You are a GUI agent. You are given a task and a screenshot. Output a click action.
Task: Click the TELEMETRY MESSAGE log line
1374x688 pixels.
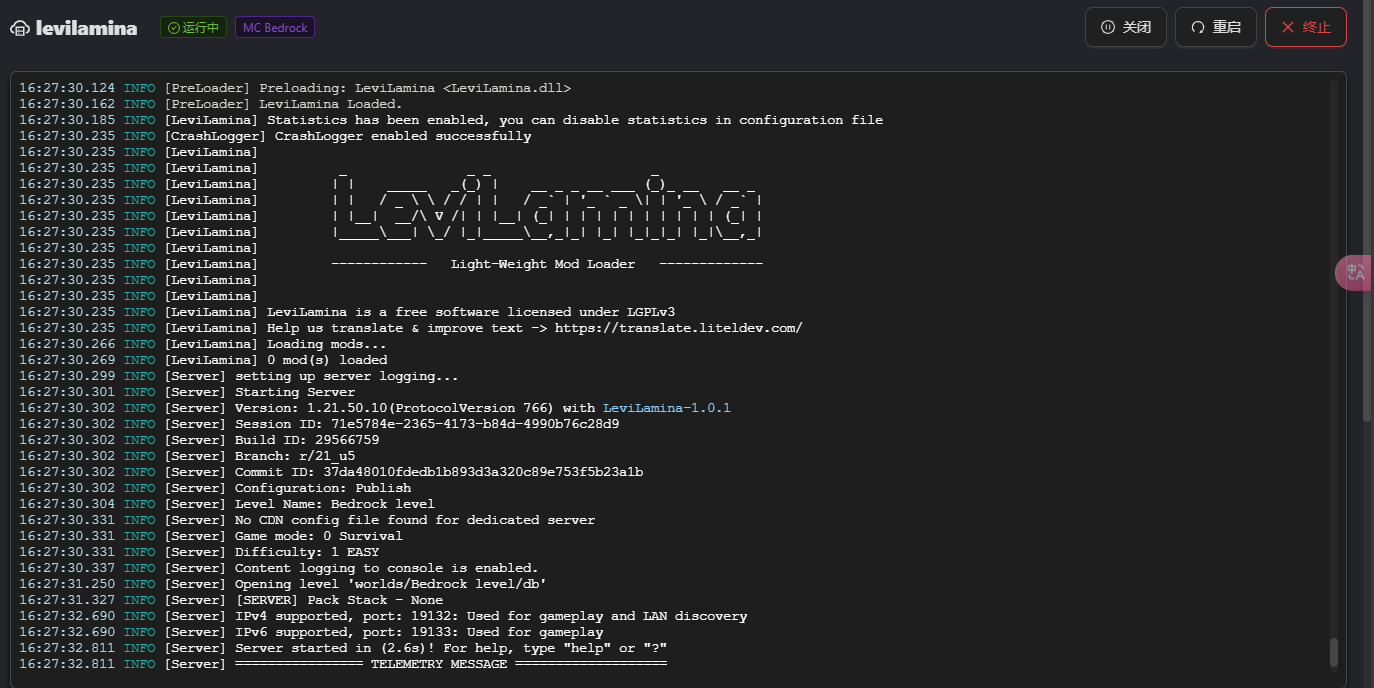[343, 664]
